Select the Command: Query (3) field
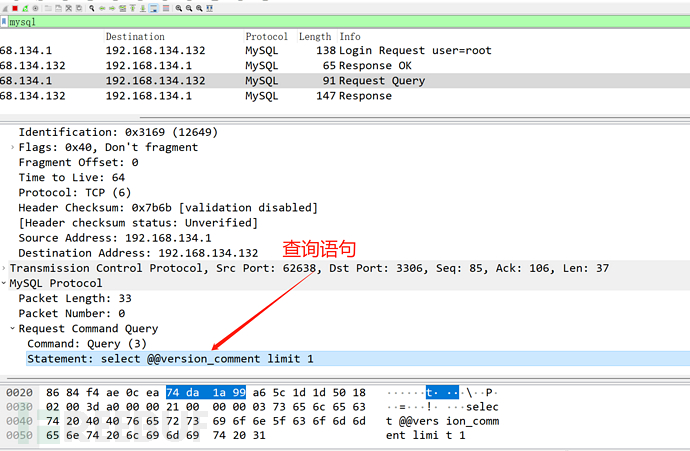 pos(87,344)
